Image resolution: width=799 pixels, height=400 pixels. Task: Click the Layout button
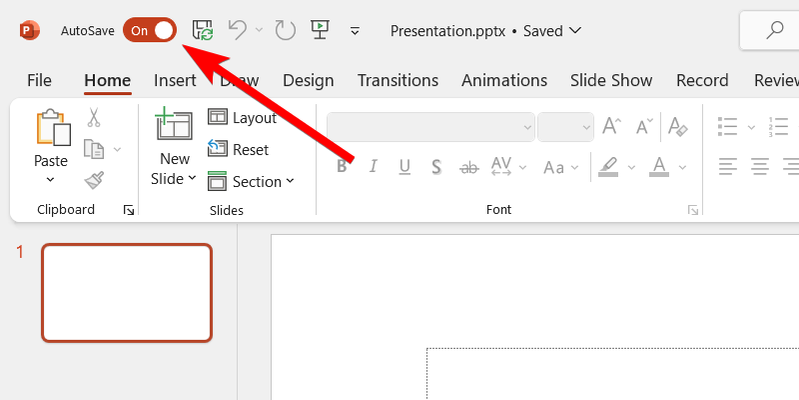(x=242, y=117)
